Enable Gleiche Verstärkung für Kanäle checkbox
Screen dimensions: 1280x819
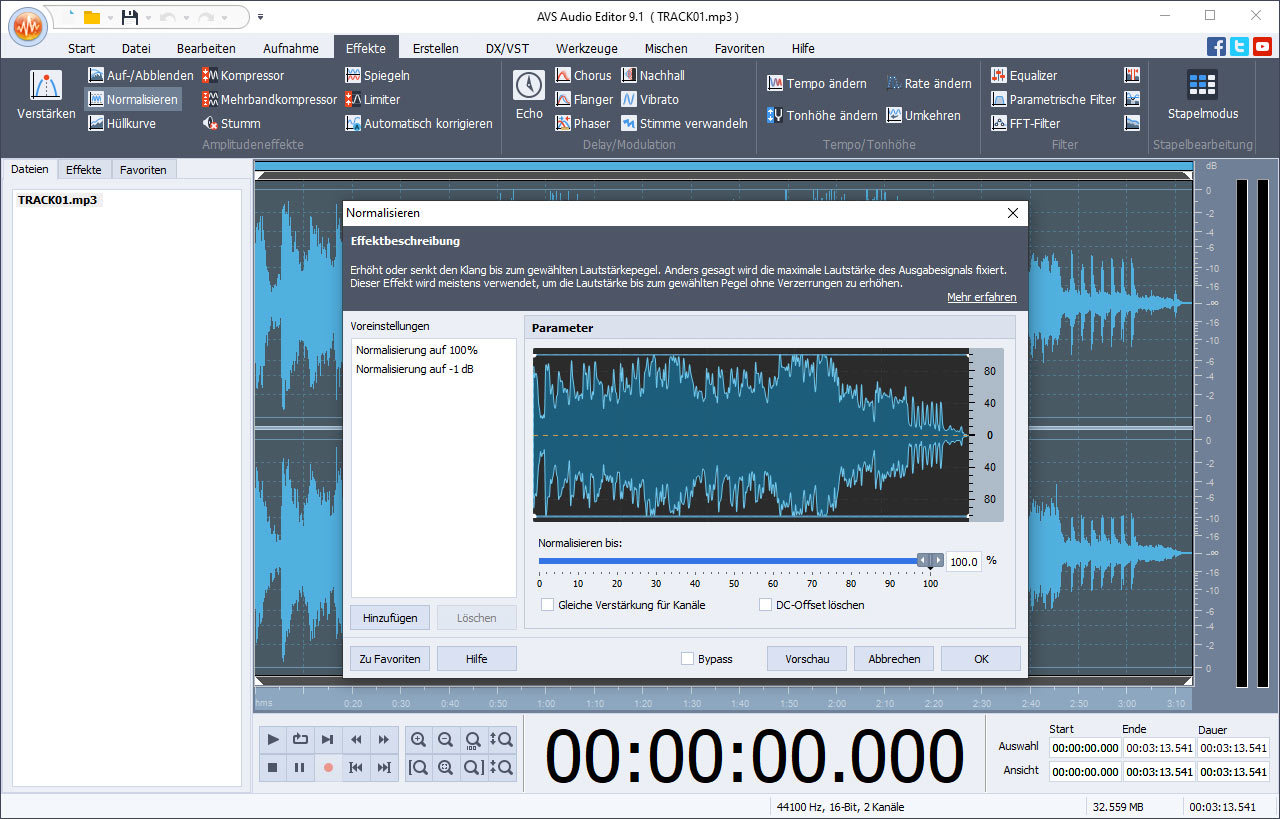[547, 605]
